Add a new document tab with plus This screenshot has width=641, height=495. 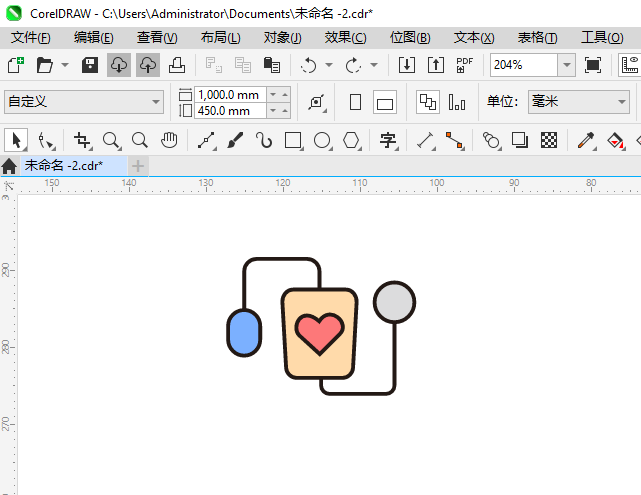click(138, 166)
